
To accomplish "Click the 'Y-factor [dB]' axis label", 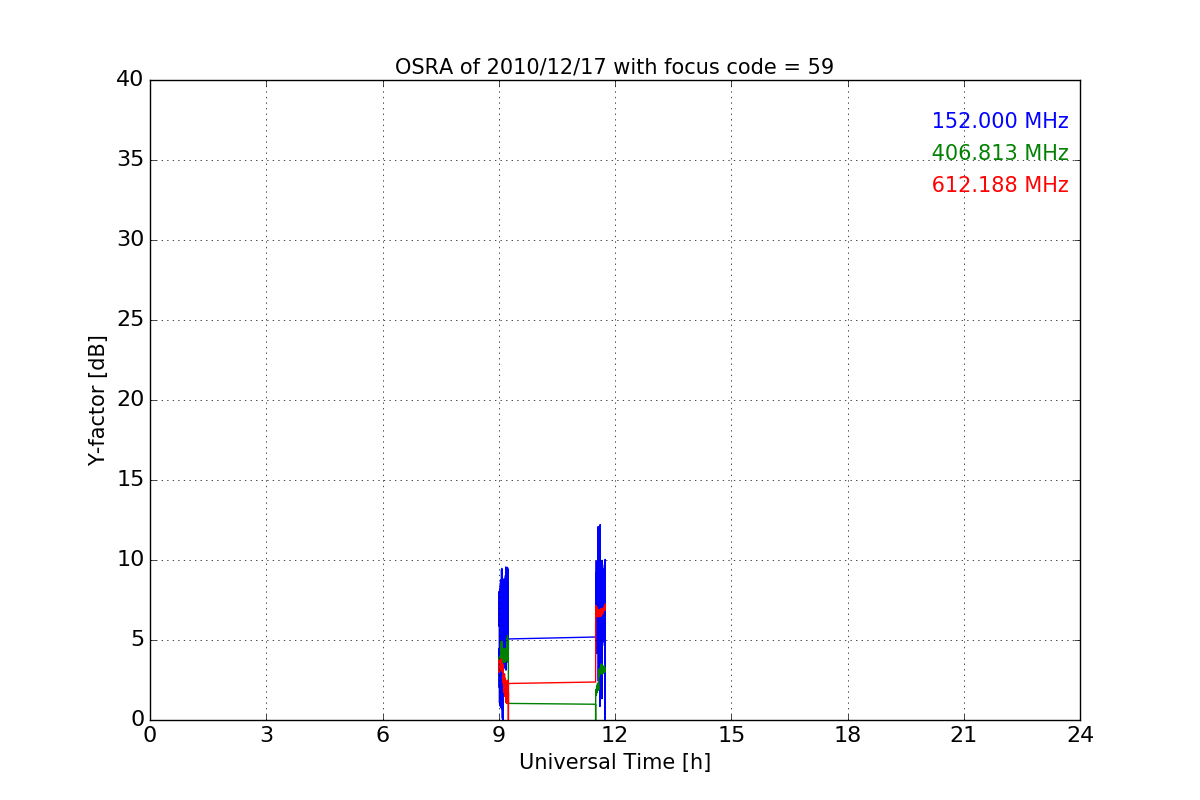I will pos(97,400).
